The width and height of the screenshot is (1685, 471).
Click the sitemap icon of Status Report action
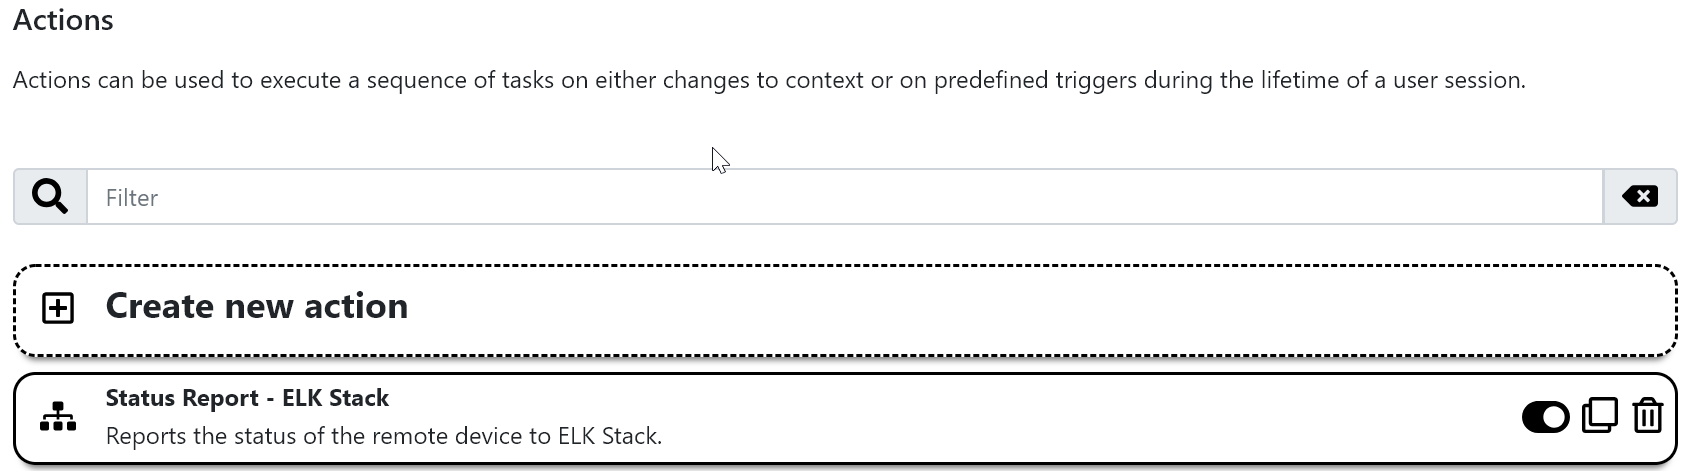pos(58,417)
